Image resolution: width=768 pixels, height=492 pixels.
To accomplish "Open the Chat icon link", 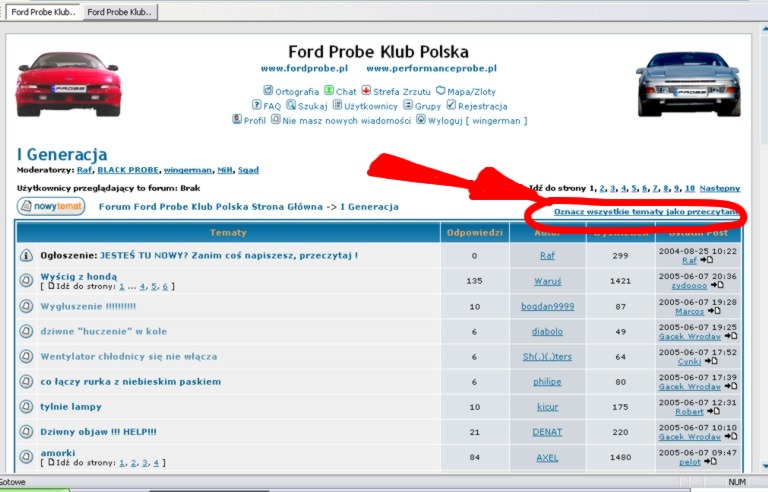I will point(329,91).
